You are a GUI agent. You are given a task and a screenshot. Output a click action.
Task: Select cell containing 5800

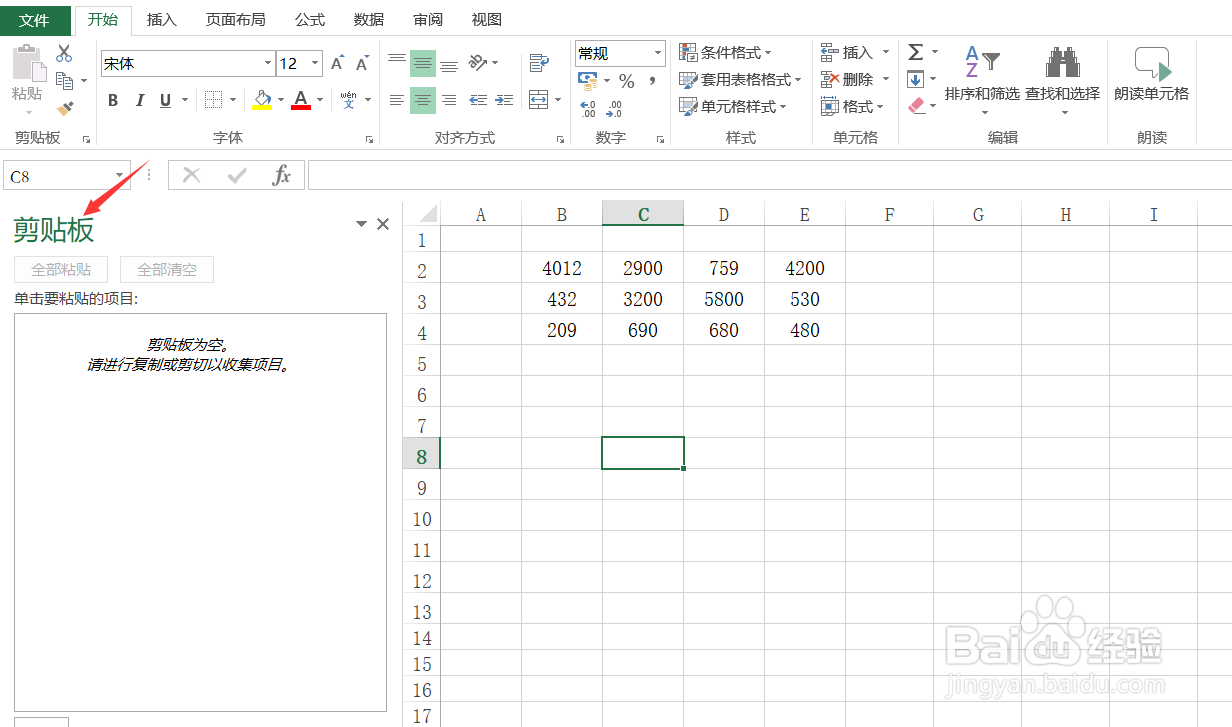(x=724, y=299)
